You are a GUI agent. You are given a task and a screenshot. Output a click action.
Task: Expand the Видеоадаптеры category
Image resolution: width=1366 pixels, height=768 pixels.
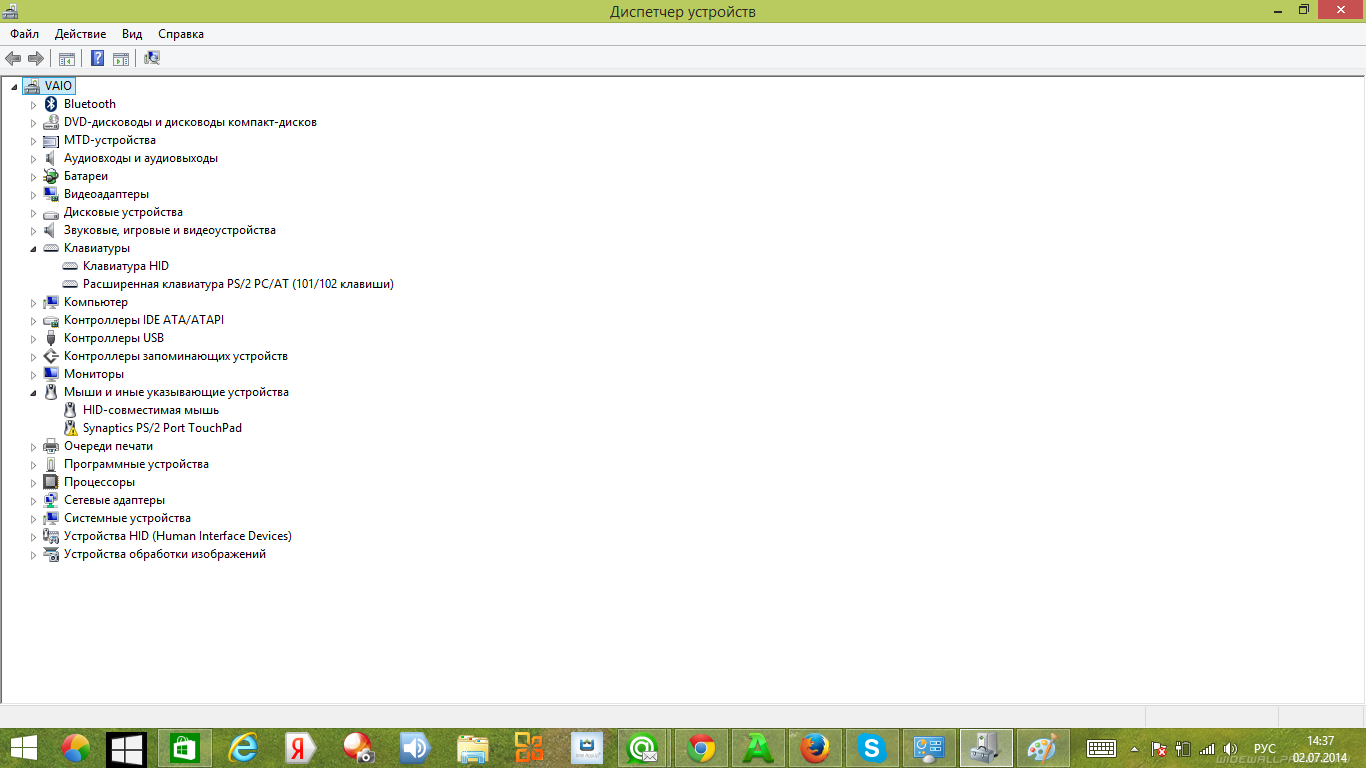tap(33, 195)
